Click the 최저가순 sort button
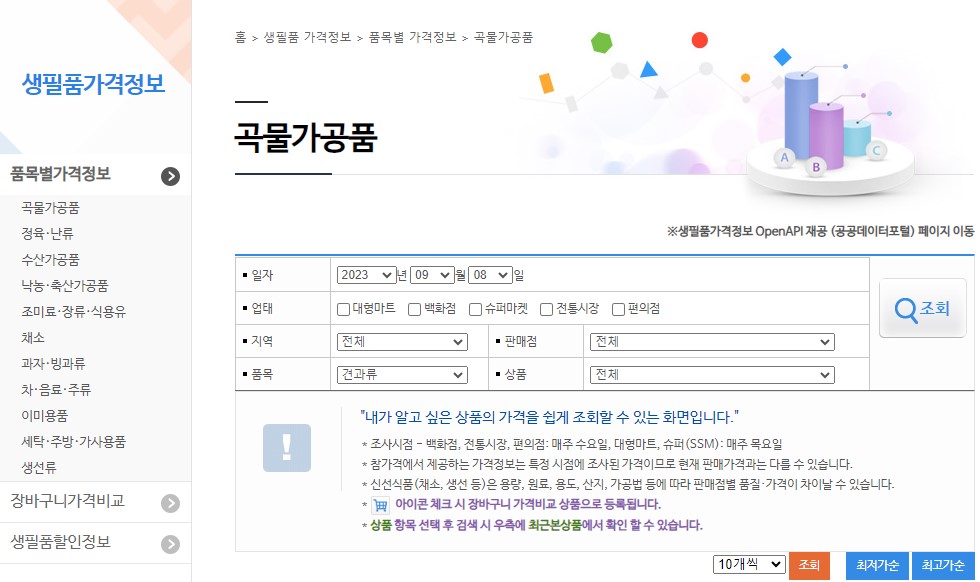 pyautogui.click(x=876, y=565)
